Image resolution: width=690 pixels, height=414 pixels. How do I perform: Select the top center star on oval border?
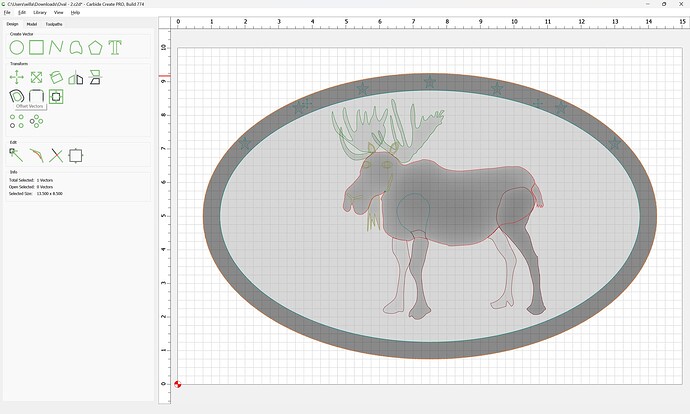(430, 82)
